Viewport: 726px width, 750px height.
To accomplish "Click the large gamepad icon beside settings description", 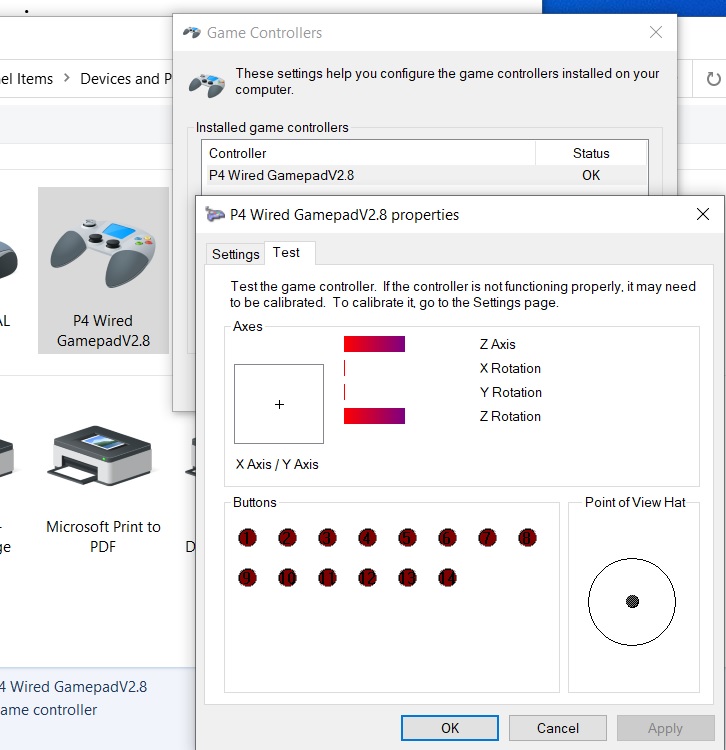I will (x=207, y=85).
